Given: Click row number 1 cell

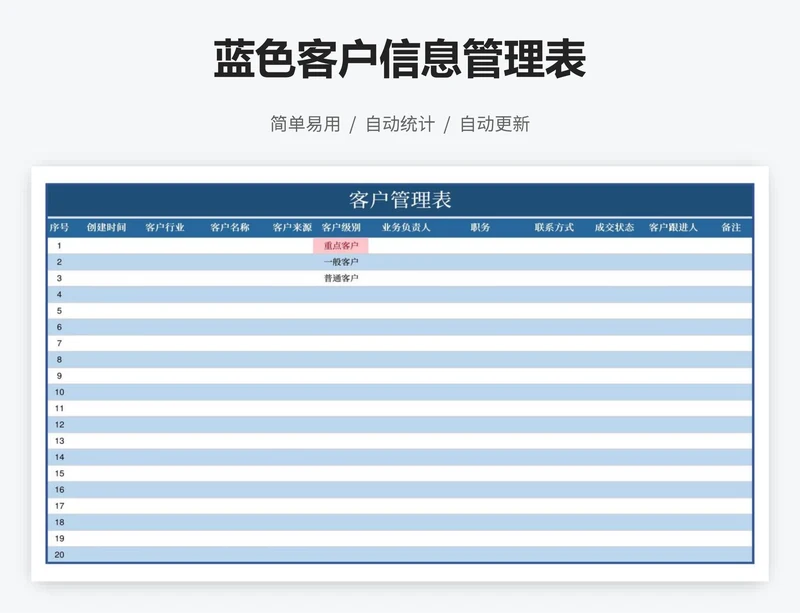Looking at the screenshot, I should pos(59,246).
